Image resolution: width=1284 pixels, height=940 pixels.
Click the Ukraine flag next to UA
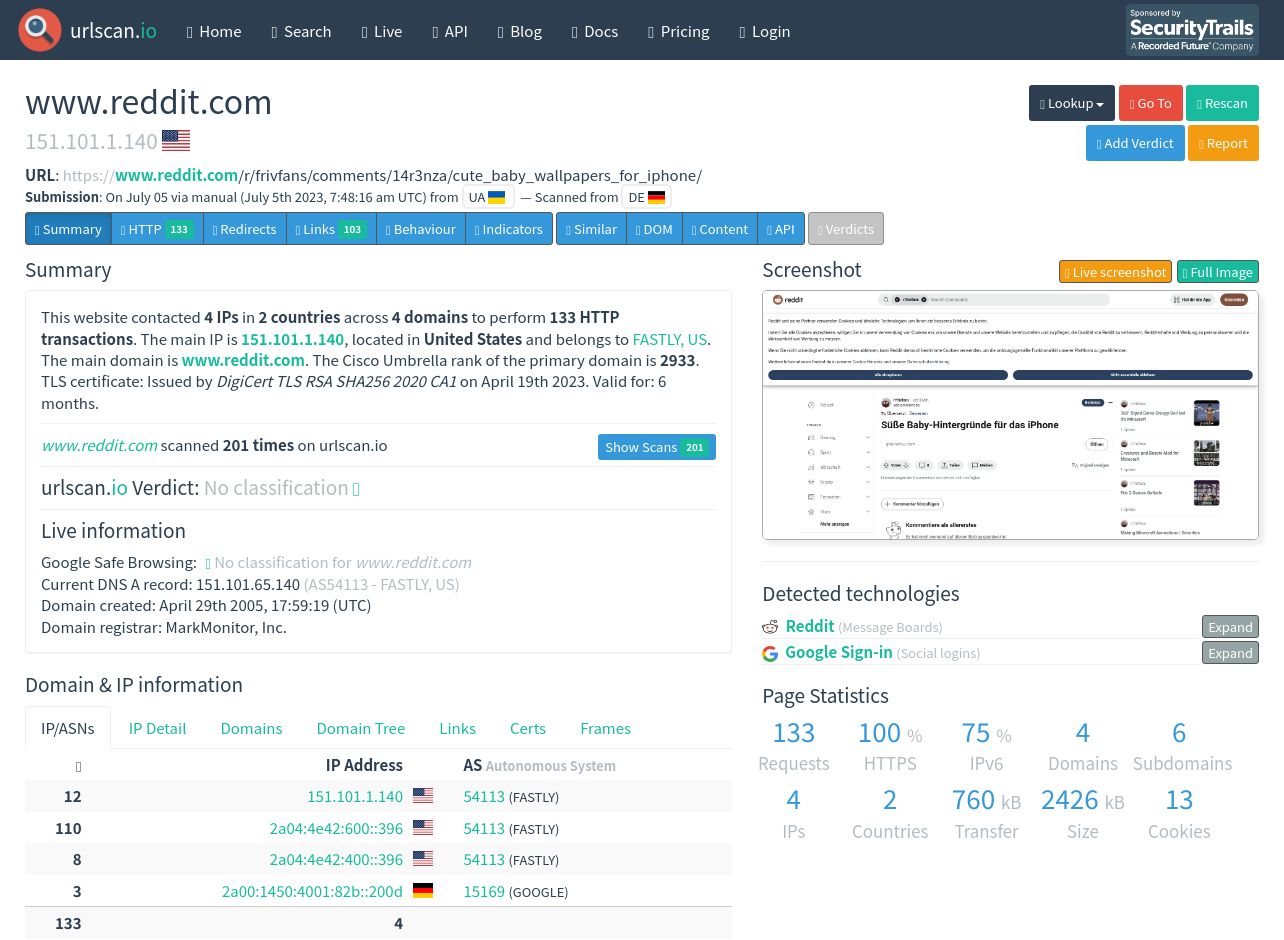pyautogui.click(x=496, y=197)
